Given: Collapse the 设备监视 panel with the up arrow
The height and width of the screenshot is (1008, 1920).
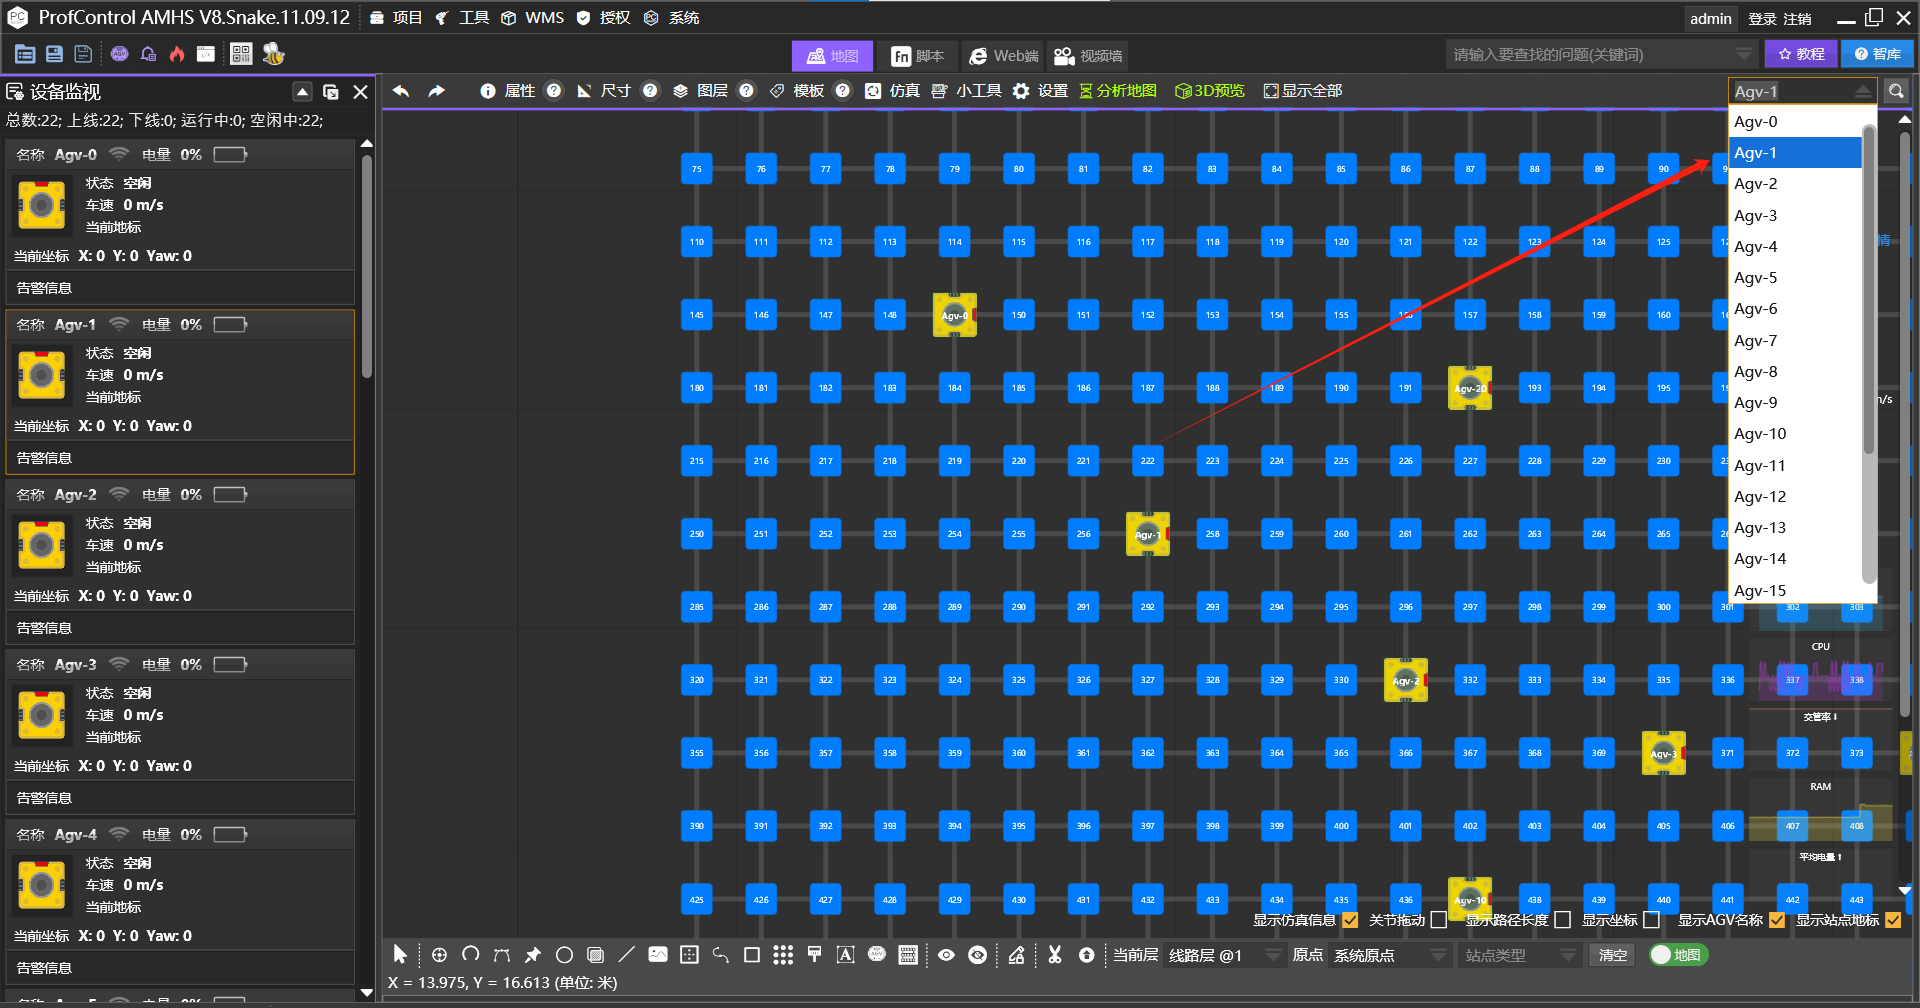Looking at the screenshot, I should (x=302, y=92).
